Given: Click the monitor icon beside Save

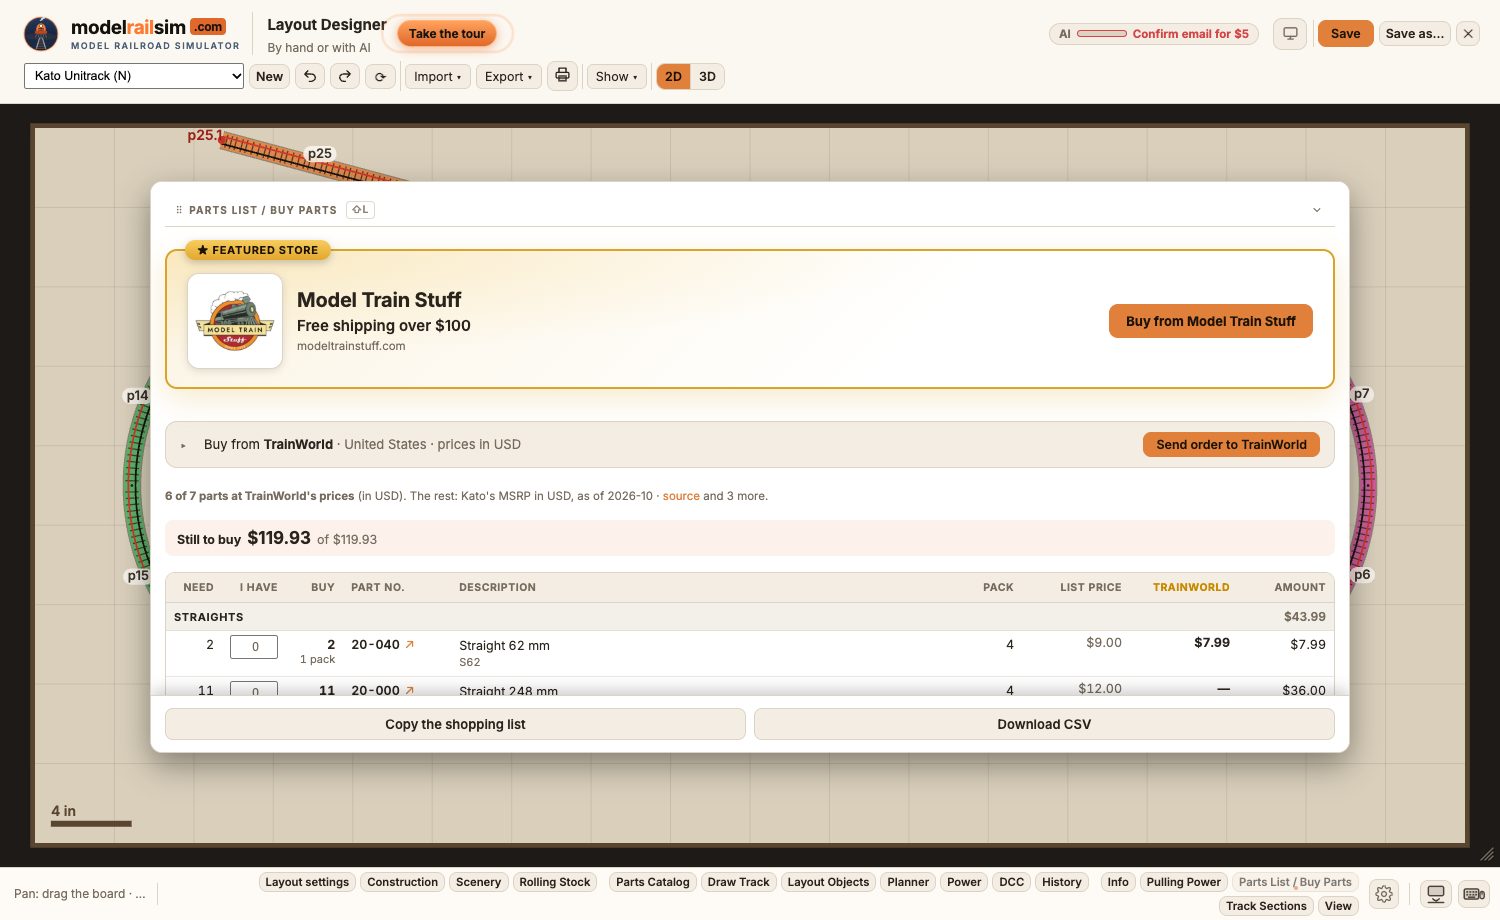Looking at the screenshot, I should tap(1290, 34).
